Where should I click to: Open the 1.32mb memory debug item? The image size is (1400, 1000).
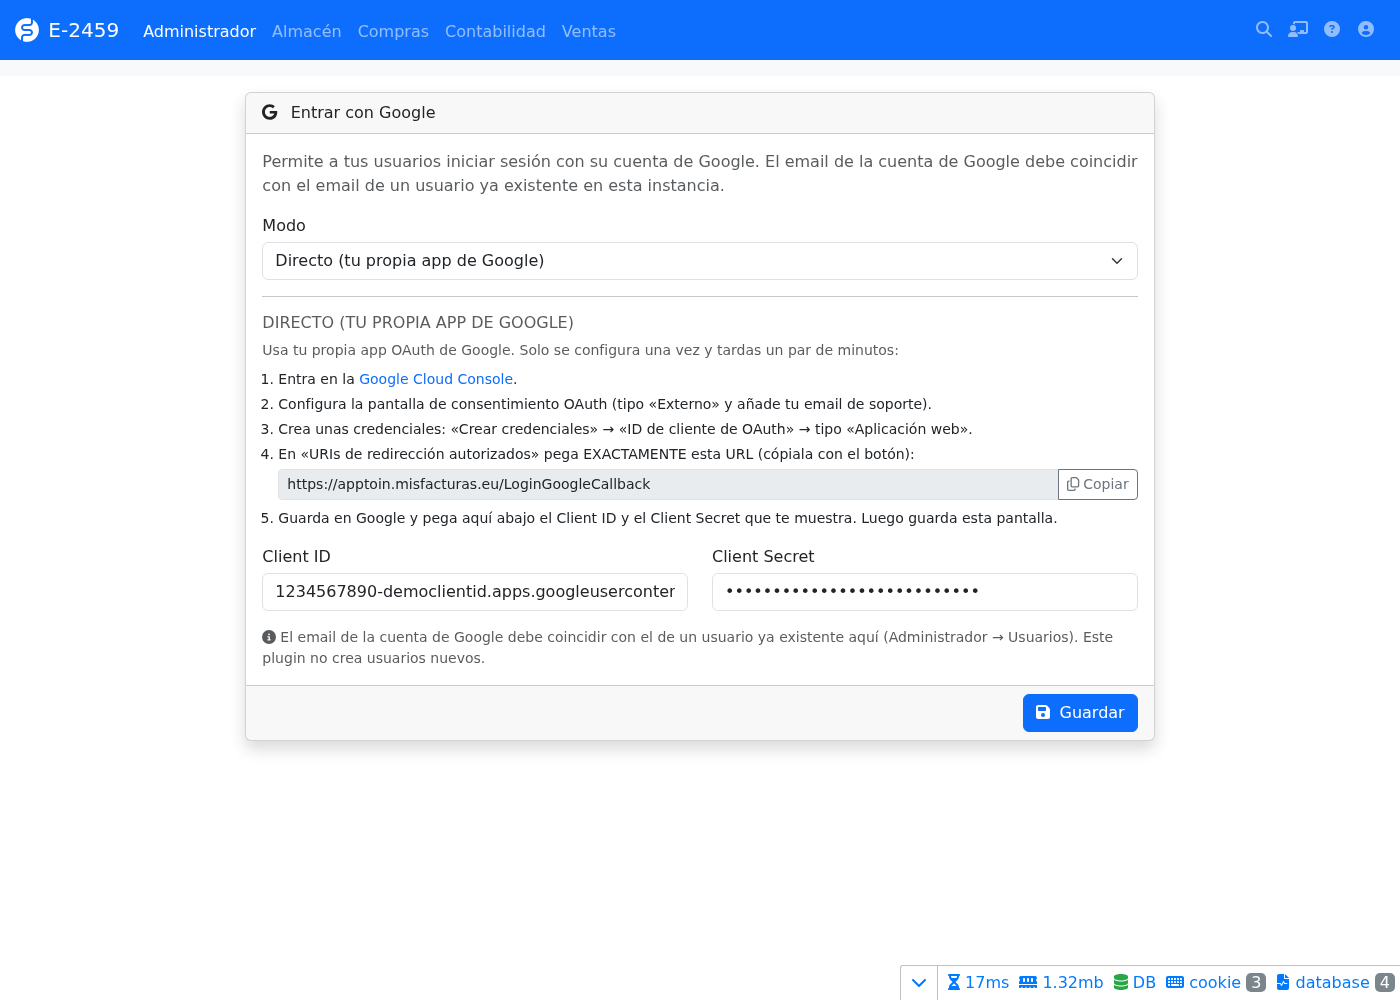pyautogui.click(x=1061, y=982)
